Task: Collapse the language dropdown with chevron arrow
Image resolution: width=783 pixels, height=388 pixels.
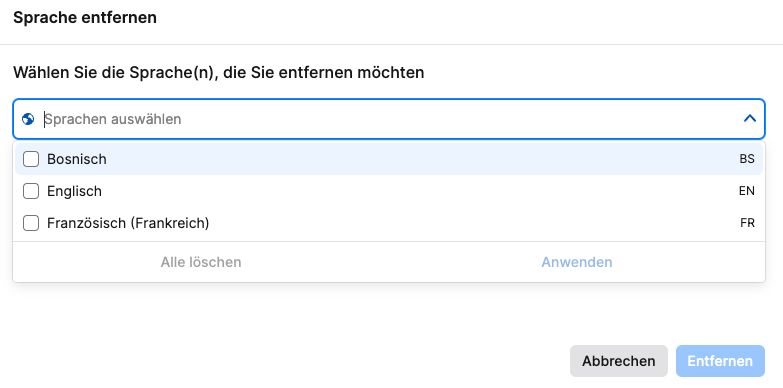Action: 750,119
